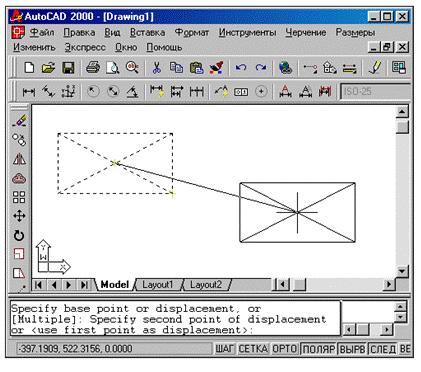Open the Вставка menu
Screen dimensions: 421x372
click(147, 32)
